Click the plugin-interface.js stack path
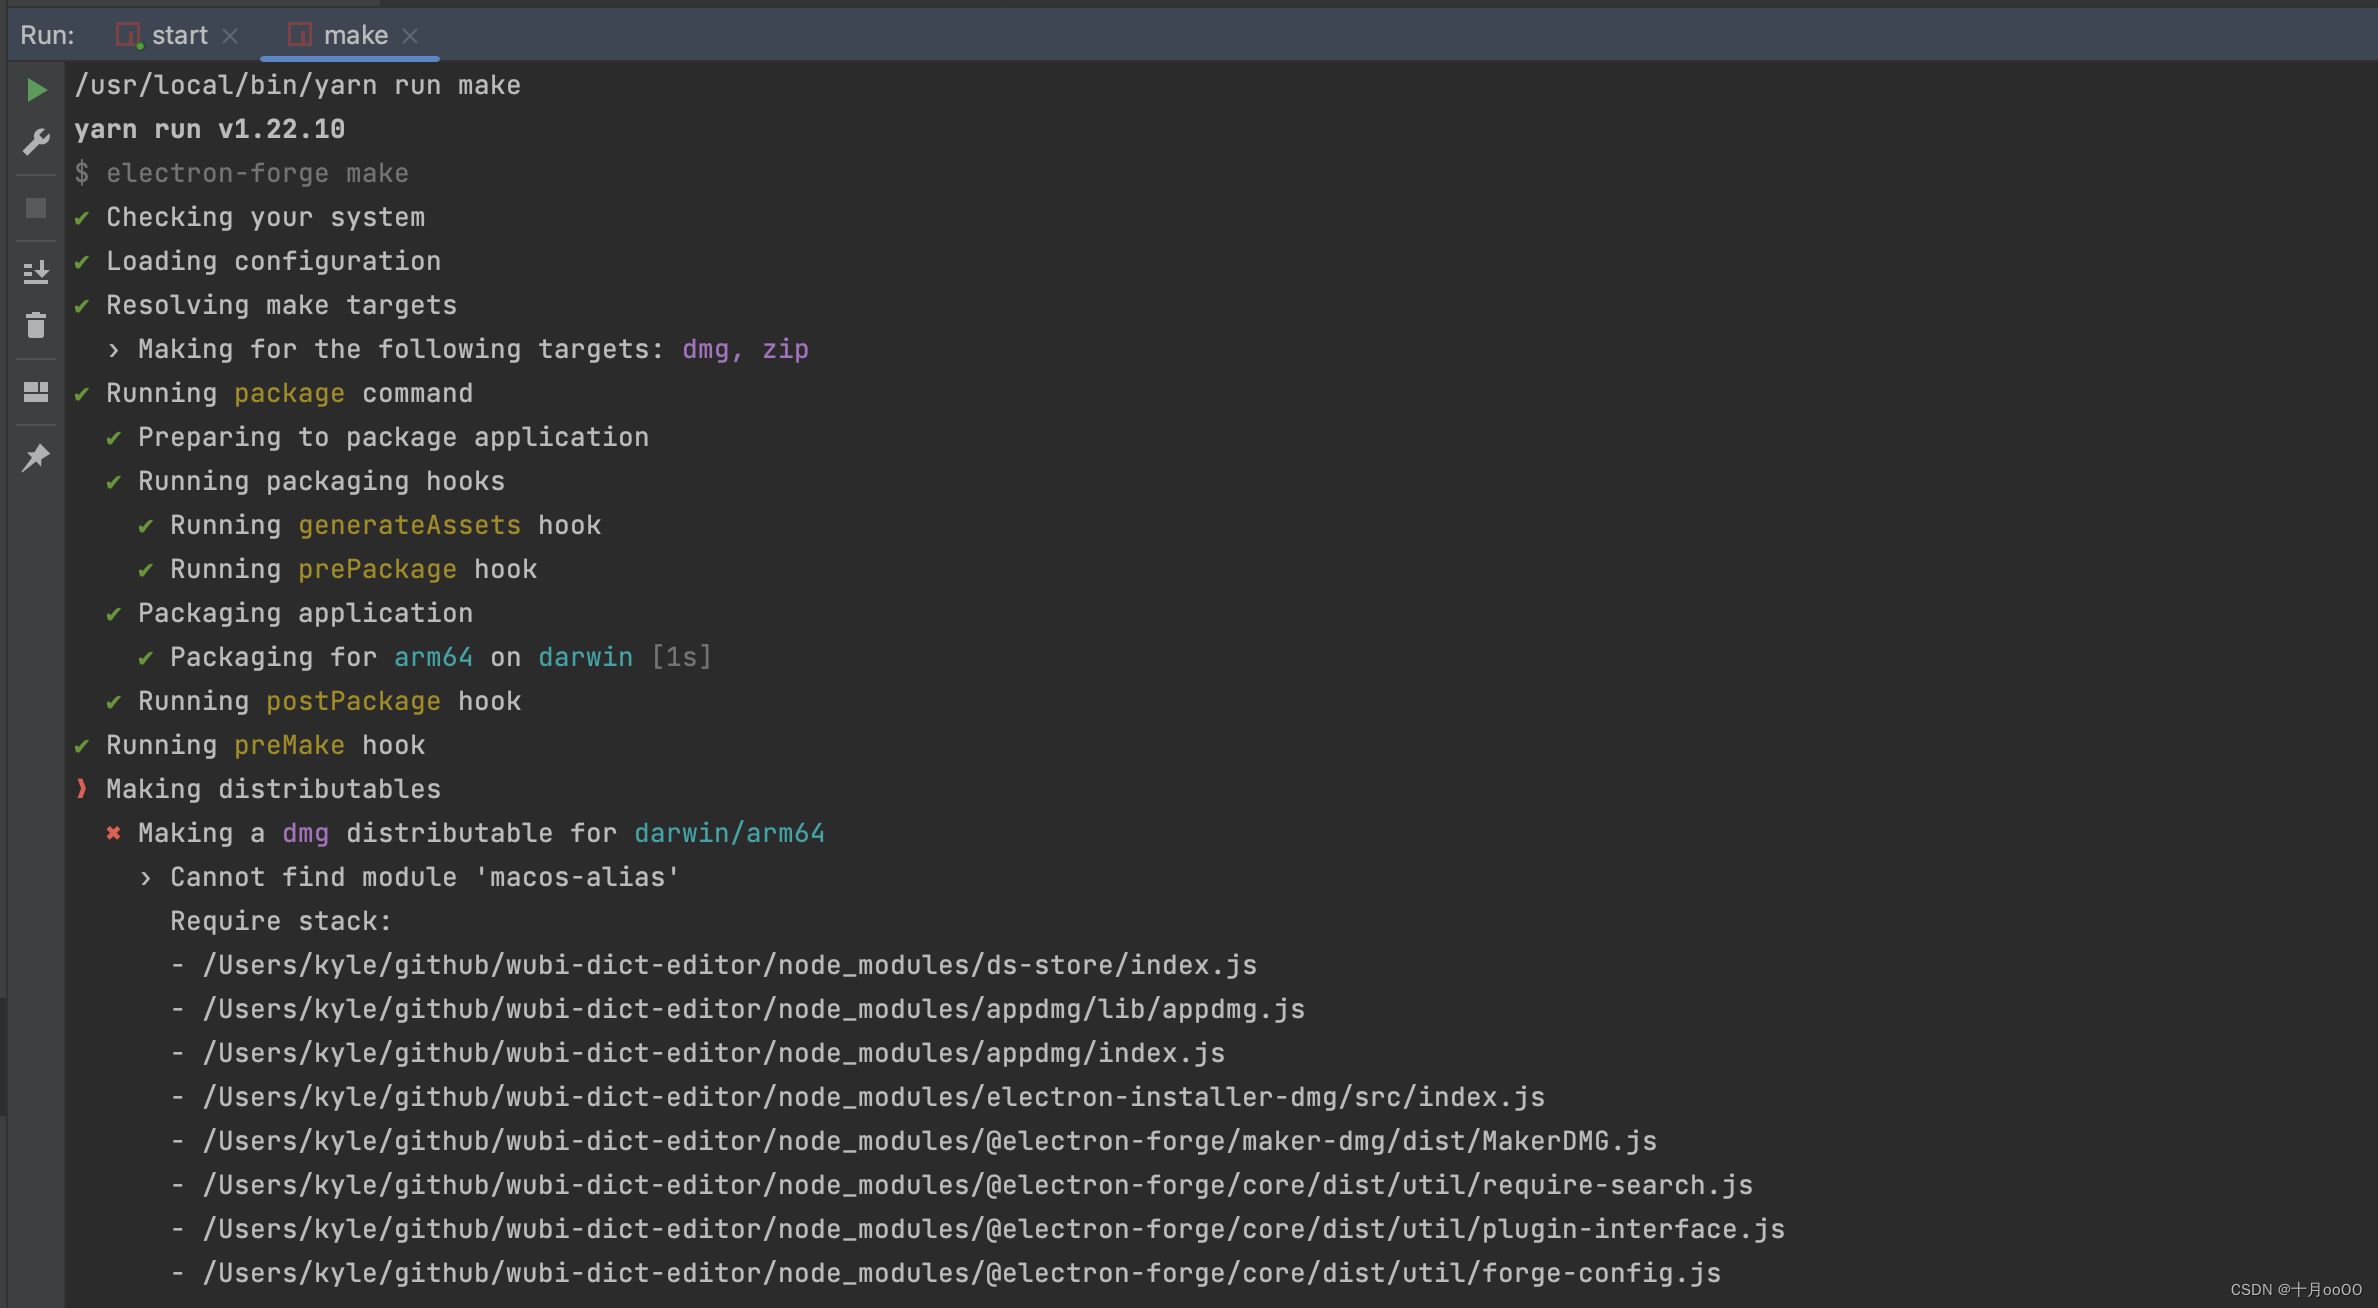 (x=994, y=1229)
